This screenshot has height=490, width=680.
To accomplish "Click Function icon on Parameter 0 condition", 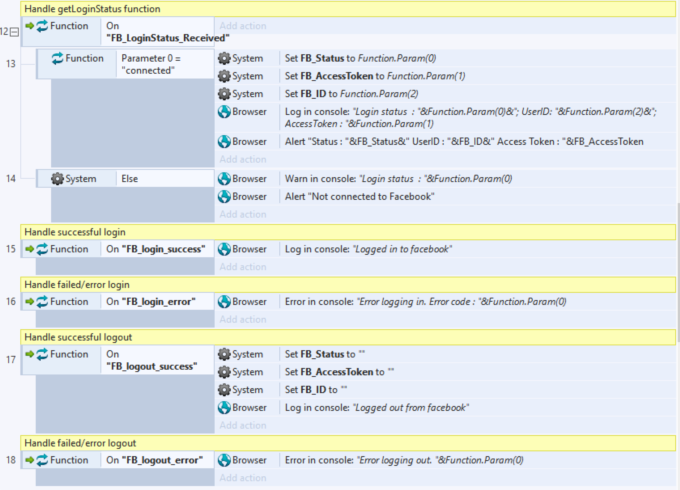I will tap(57, 59).
